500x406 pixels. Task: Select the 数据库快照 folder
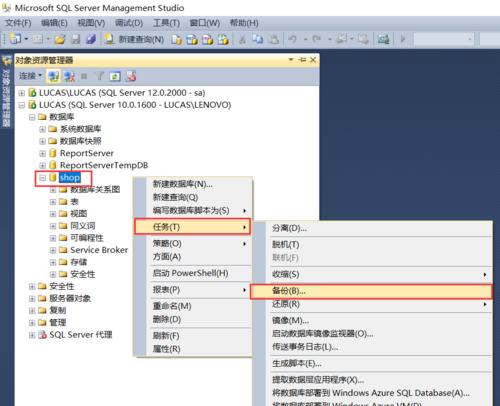coord(80,141)
